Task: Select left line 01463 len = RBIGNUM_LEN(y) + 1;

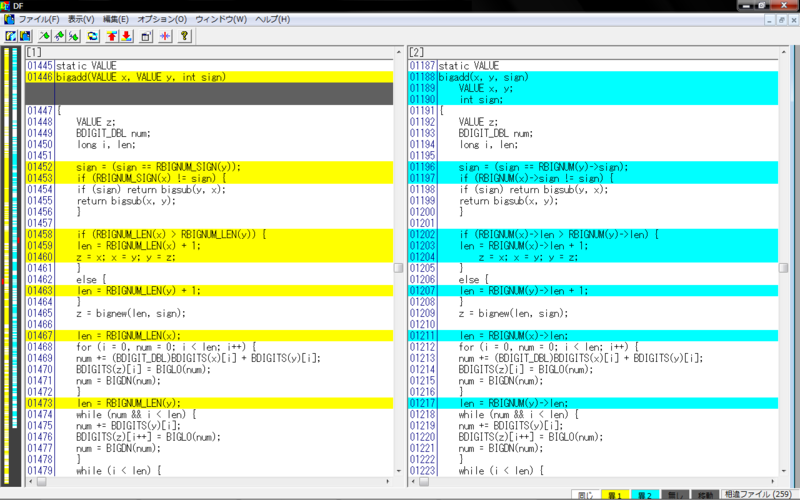Action: 210,290
